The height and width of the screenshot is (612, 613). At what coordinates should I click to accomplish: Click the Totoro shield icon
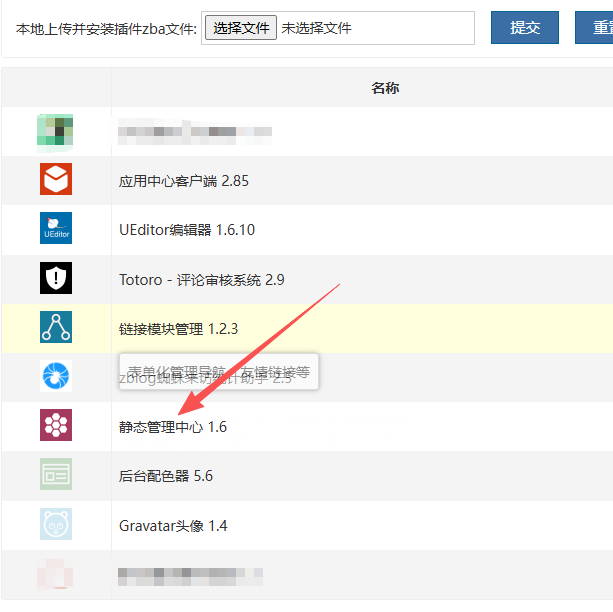(56, 278)
